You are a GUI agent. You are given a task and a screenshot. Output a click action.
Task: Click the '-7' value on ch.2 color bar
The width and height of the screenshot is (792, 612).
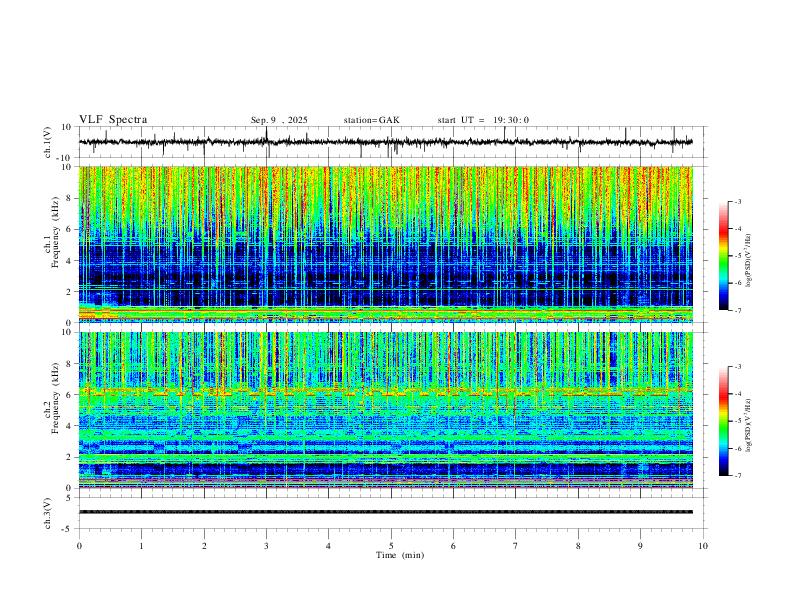pos(738,476)
